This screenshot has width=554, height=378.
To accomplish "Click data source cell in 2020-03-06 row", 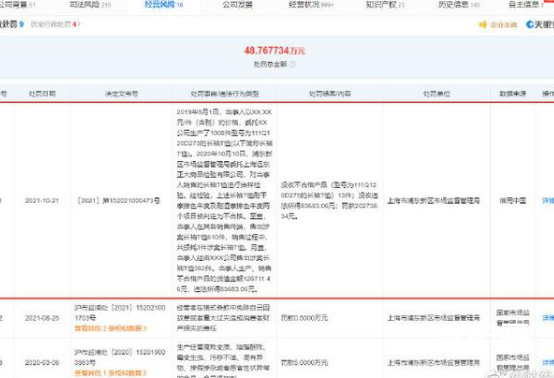I will tap(513, 363).
